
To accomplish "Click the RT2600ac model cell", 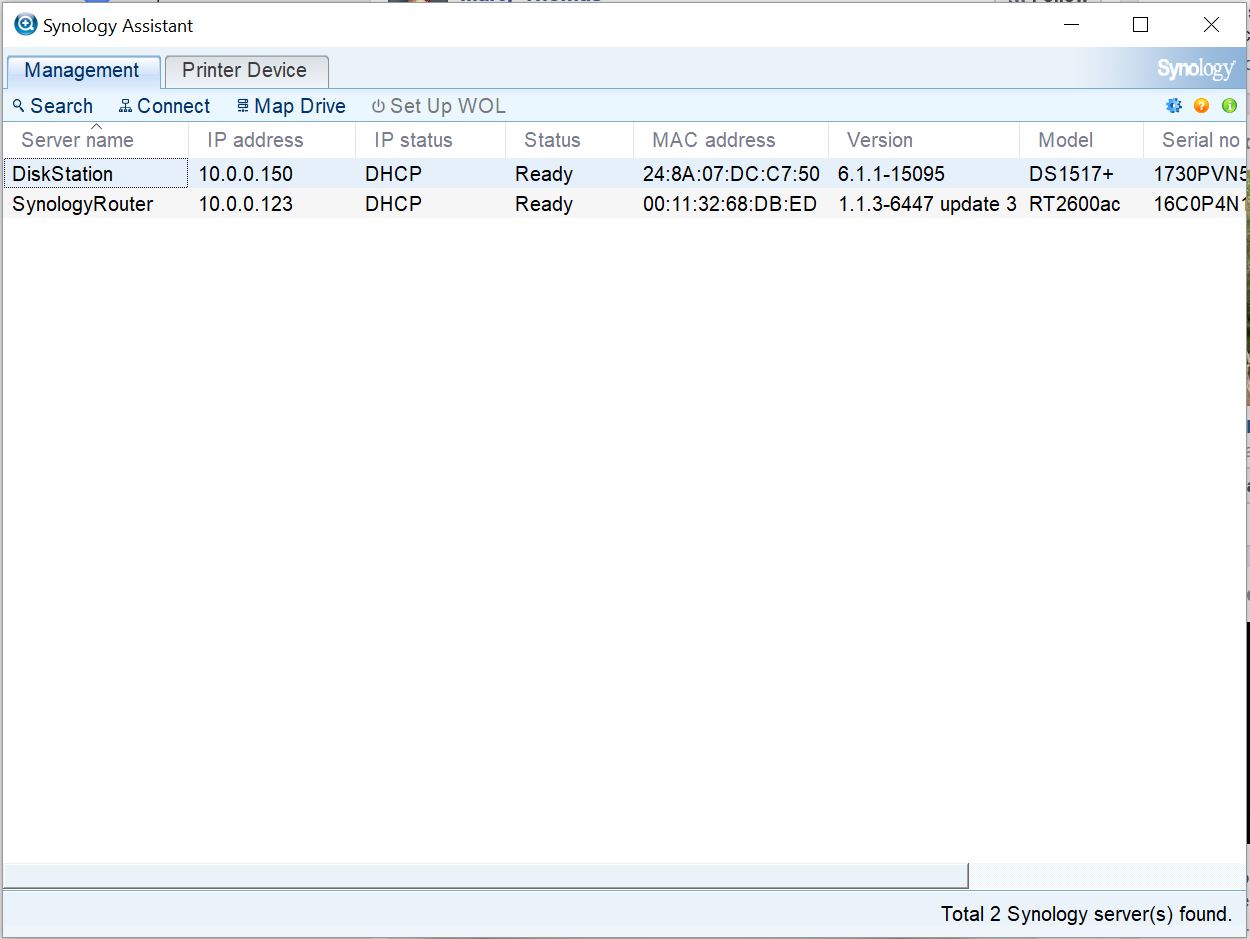I will click(1075, 204).
